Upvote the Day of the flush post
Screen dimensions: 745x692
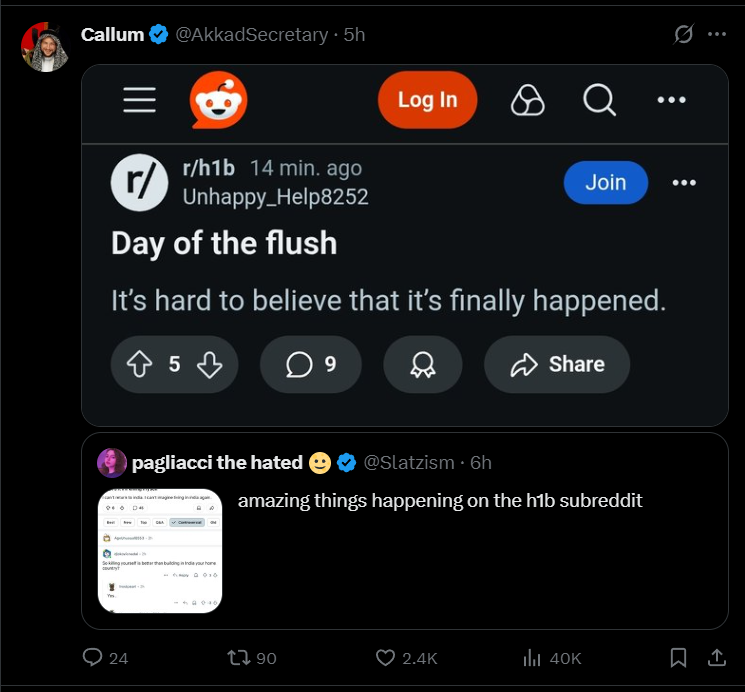139,364
